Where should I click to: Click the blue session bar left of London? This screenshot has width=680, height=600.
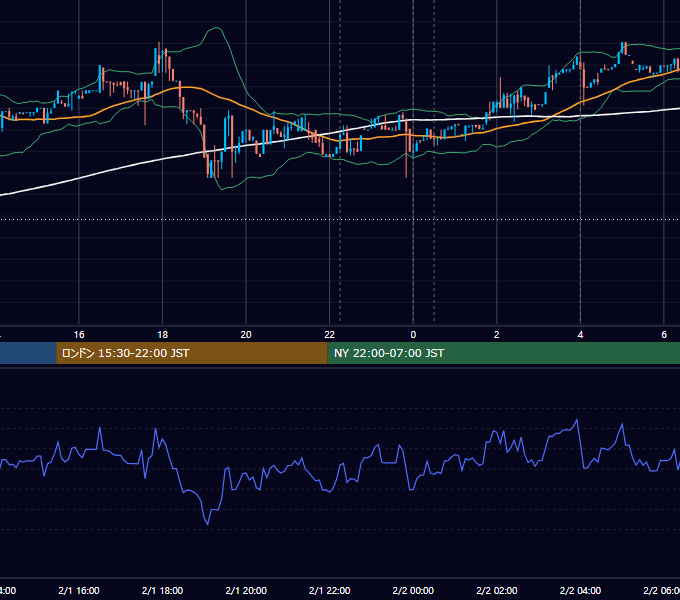pyautogui.click(x=28, y=353)
